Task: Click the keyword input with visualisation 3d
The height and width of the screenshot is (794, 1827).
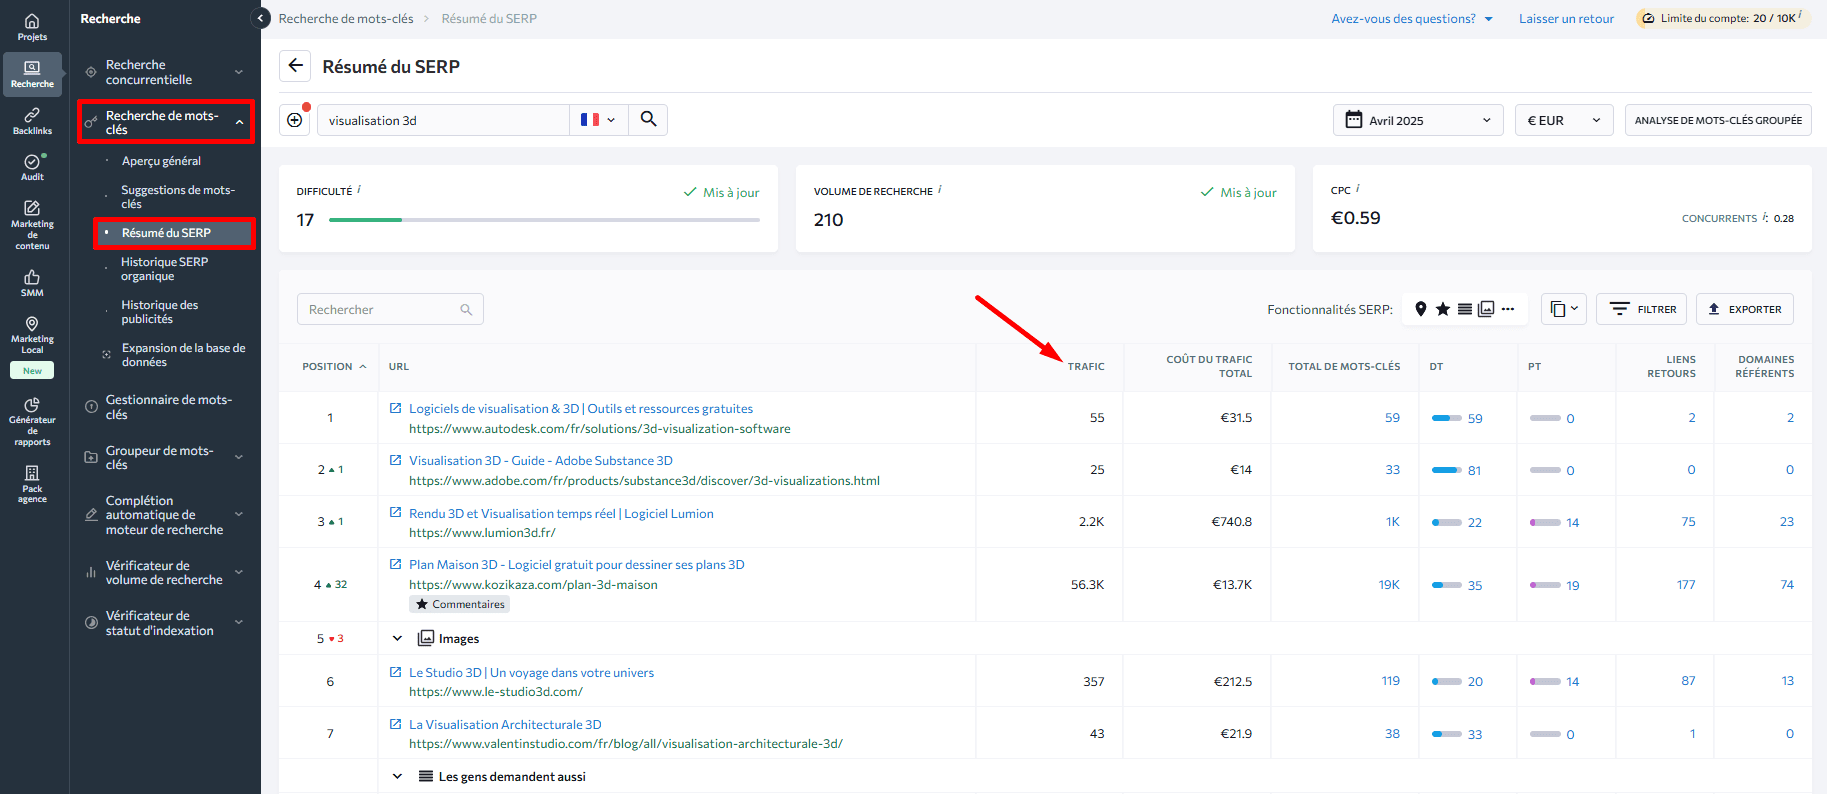Action: tap(444, 120)
